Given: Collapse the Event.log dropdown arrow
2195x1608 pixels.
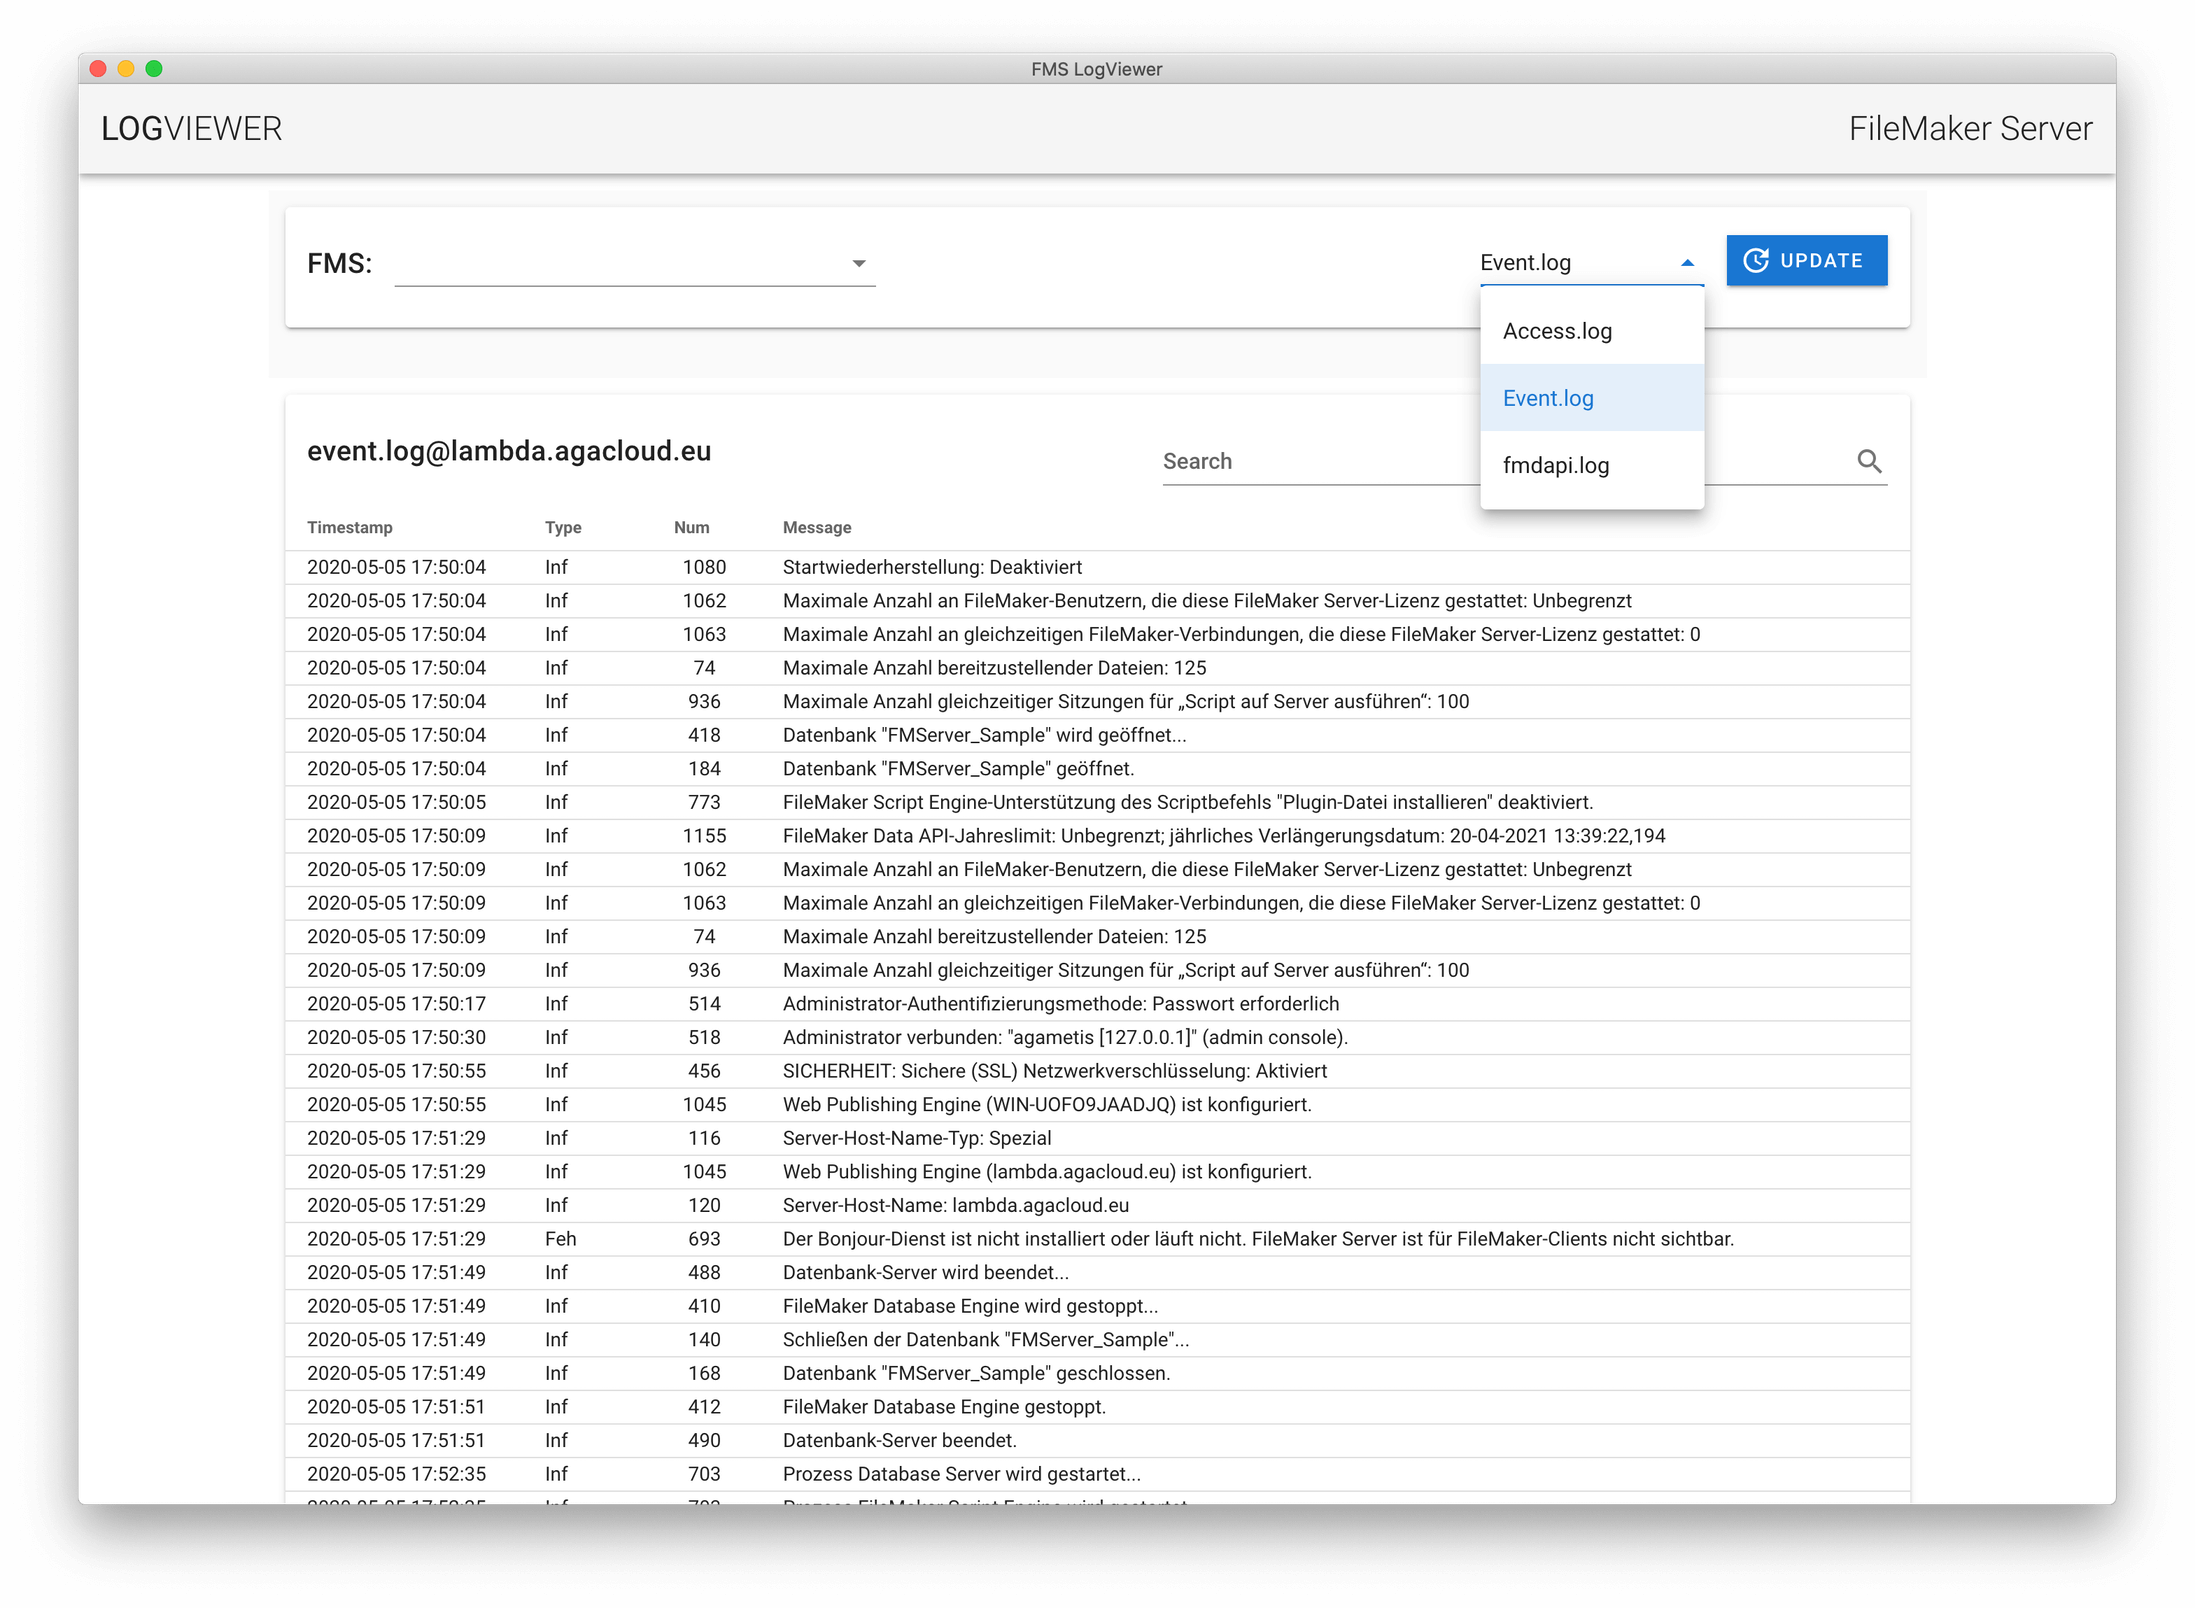Looking at the screenshot, I should click(1687, 263).
